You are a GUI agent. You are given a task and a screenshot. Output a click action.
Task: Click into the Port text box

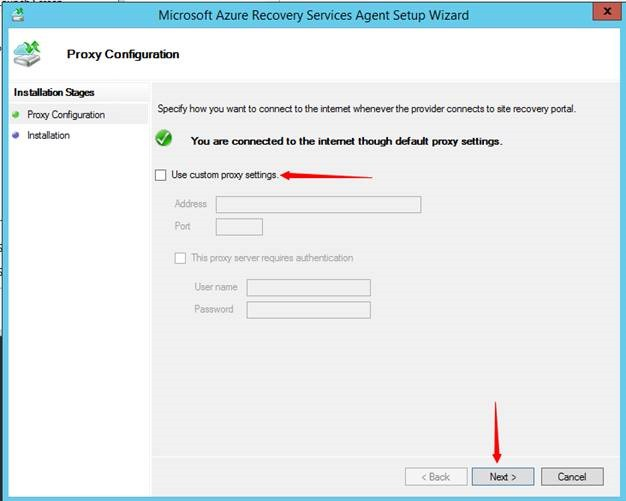tap(239, 227)
